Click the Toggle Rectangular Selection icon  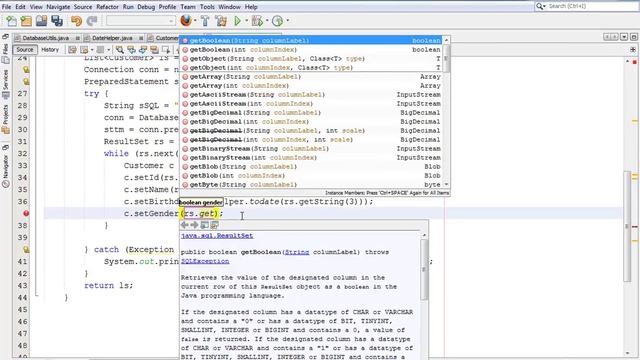[x=166, y=50]
